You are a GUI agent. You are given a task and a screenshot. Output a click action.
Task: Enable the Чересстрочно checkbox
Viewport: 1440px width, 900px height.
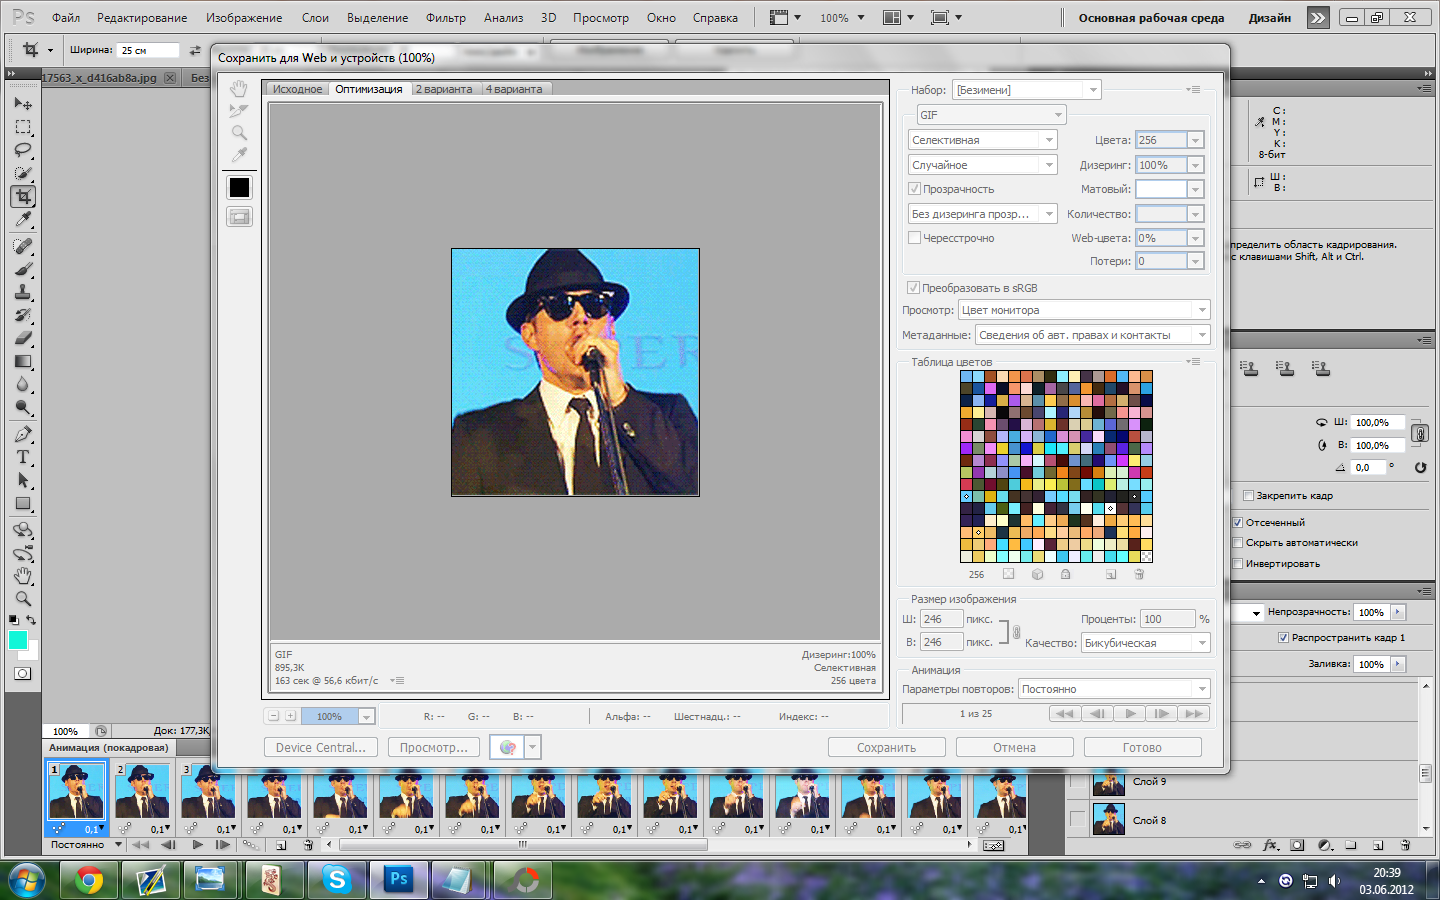point(914,238)
